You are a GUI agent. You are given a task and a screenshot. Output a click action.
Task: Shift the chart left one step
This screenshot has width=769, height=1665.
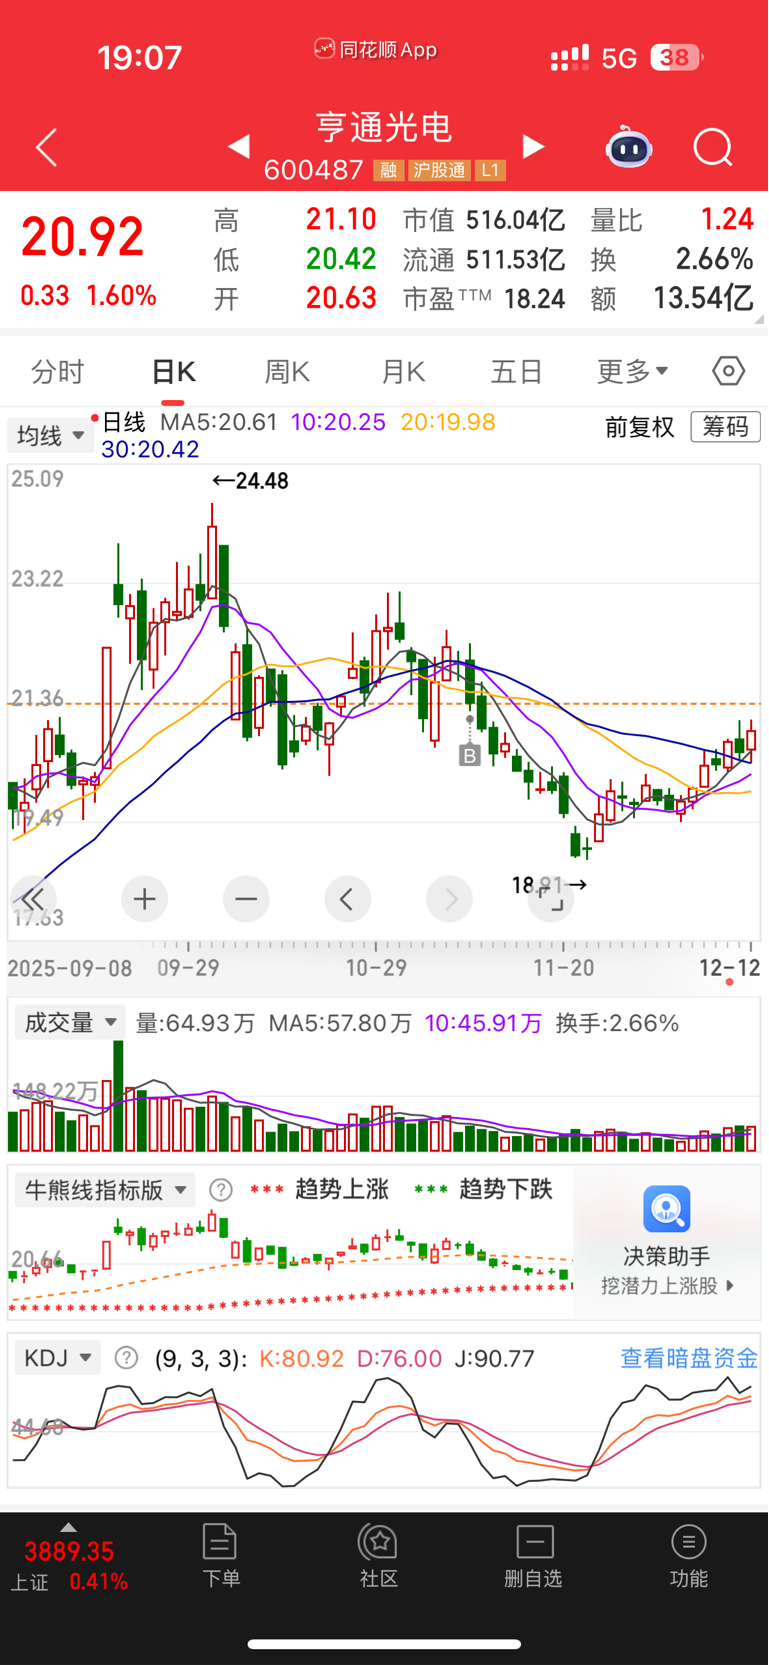point(347,899)
